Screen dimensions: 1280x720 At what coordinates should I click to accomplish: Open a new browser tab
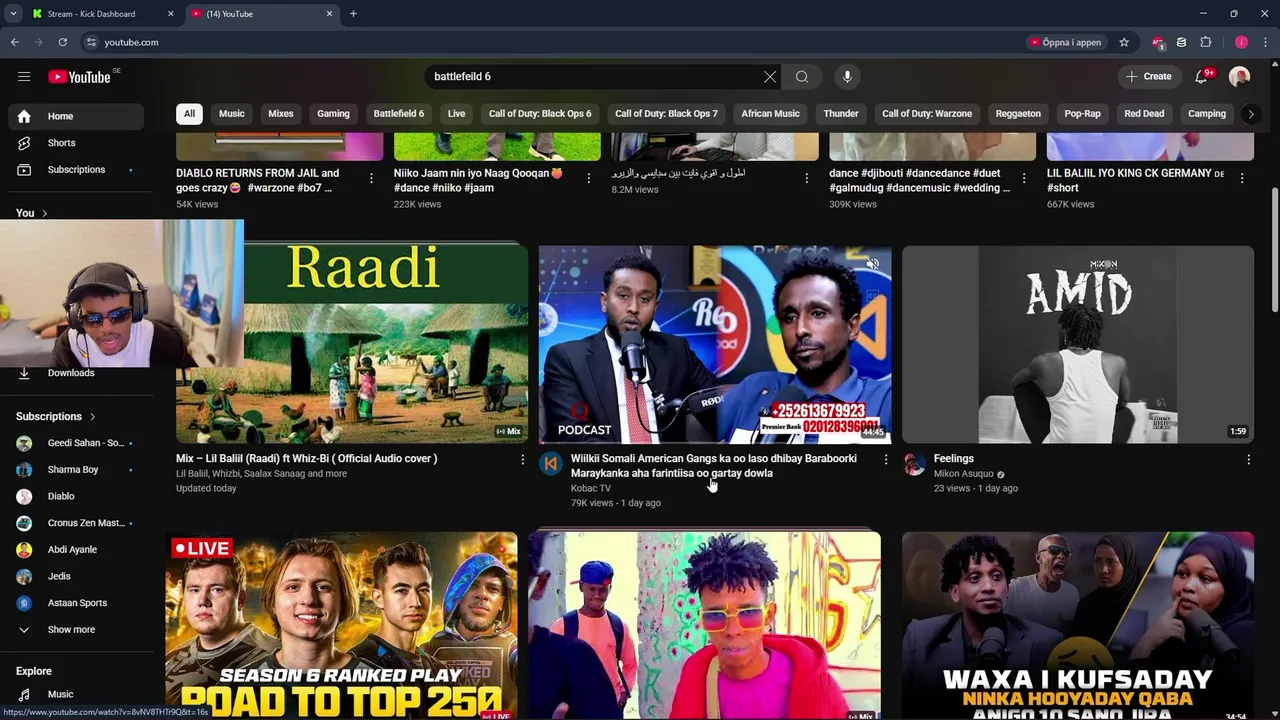(353, 14)
